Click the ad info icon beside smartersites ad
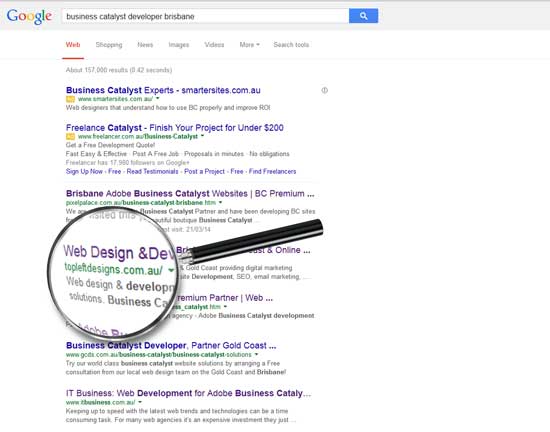The height and width of the screenshot is (432, 550). (x=324, y=90)
